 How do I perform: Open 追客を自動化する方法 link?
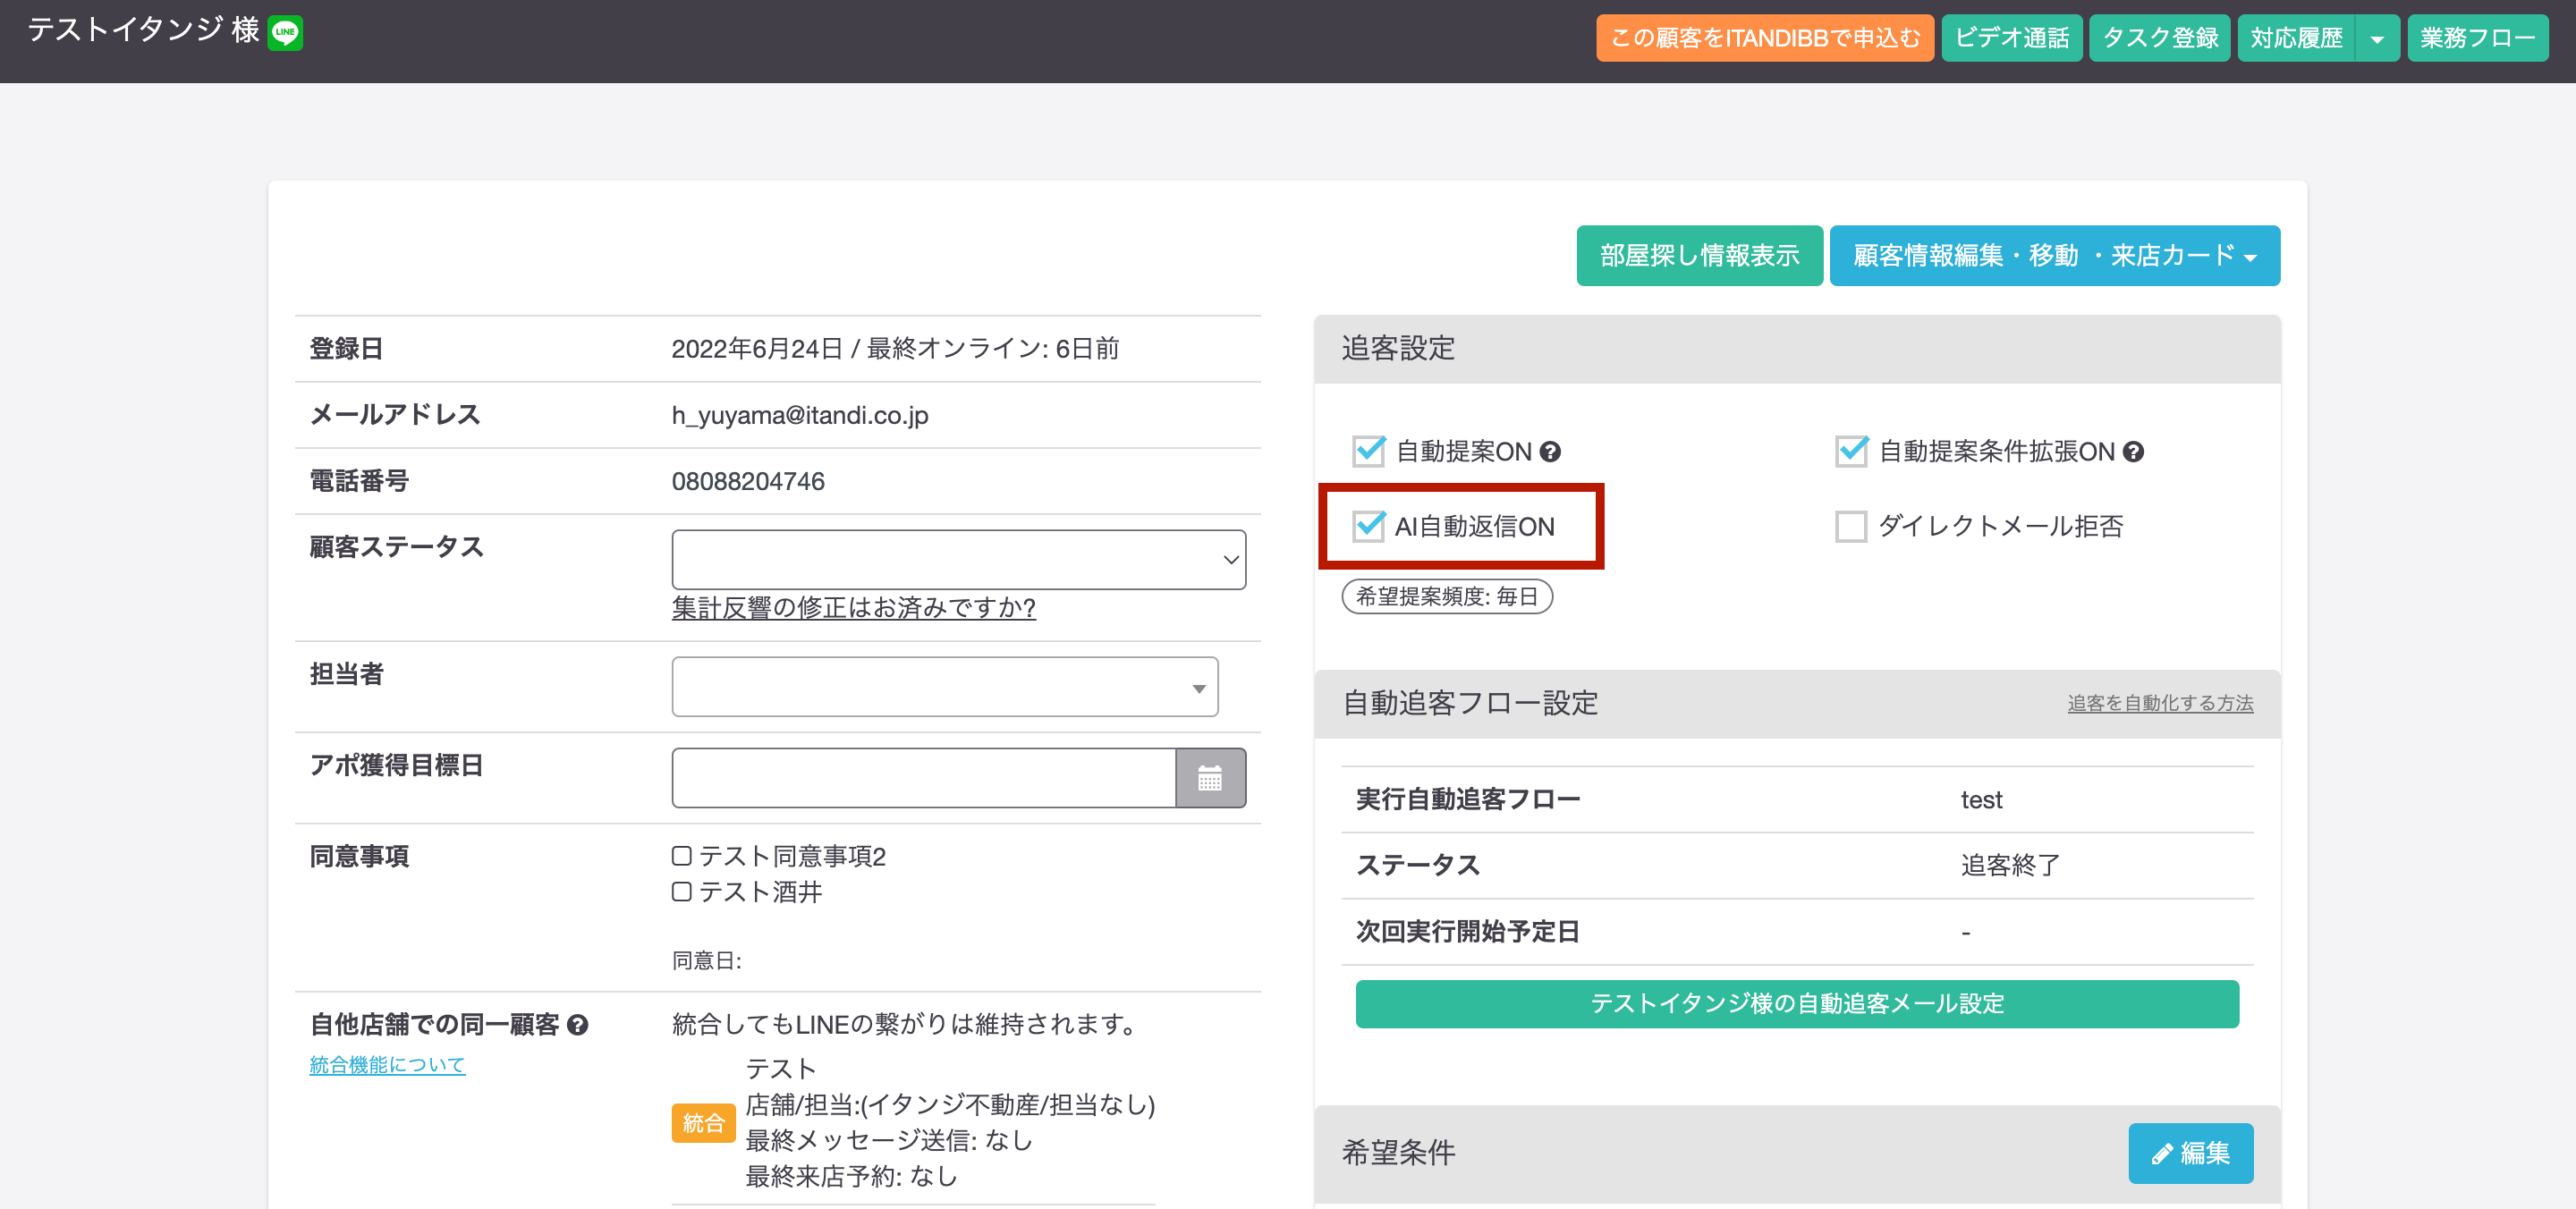coord(2160,704)
